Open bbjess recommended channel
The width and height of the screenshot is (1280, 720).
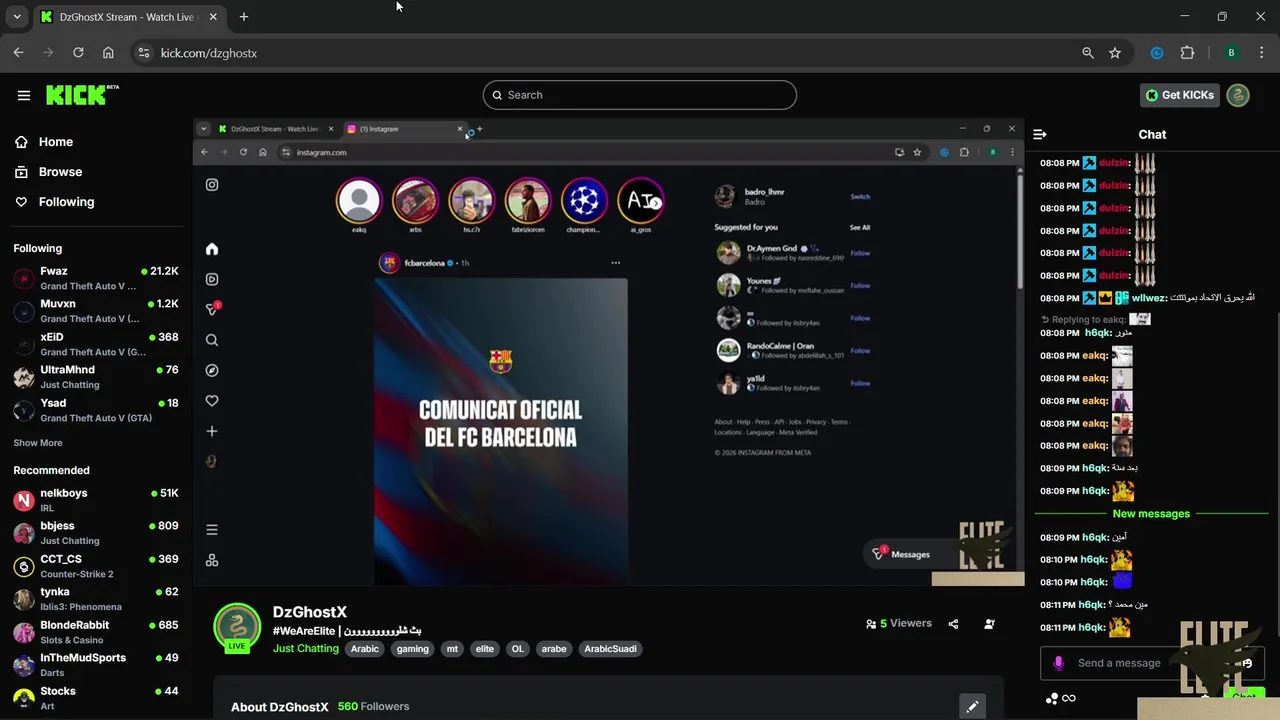click(97, 533)
